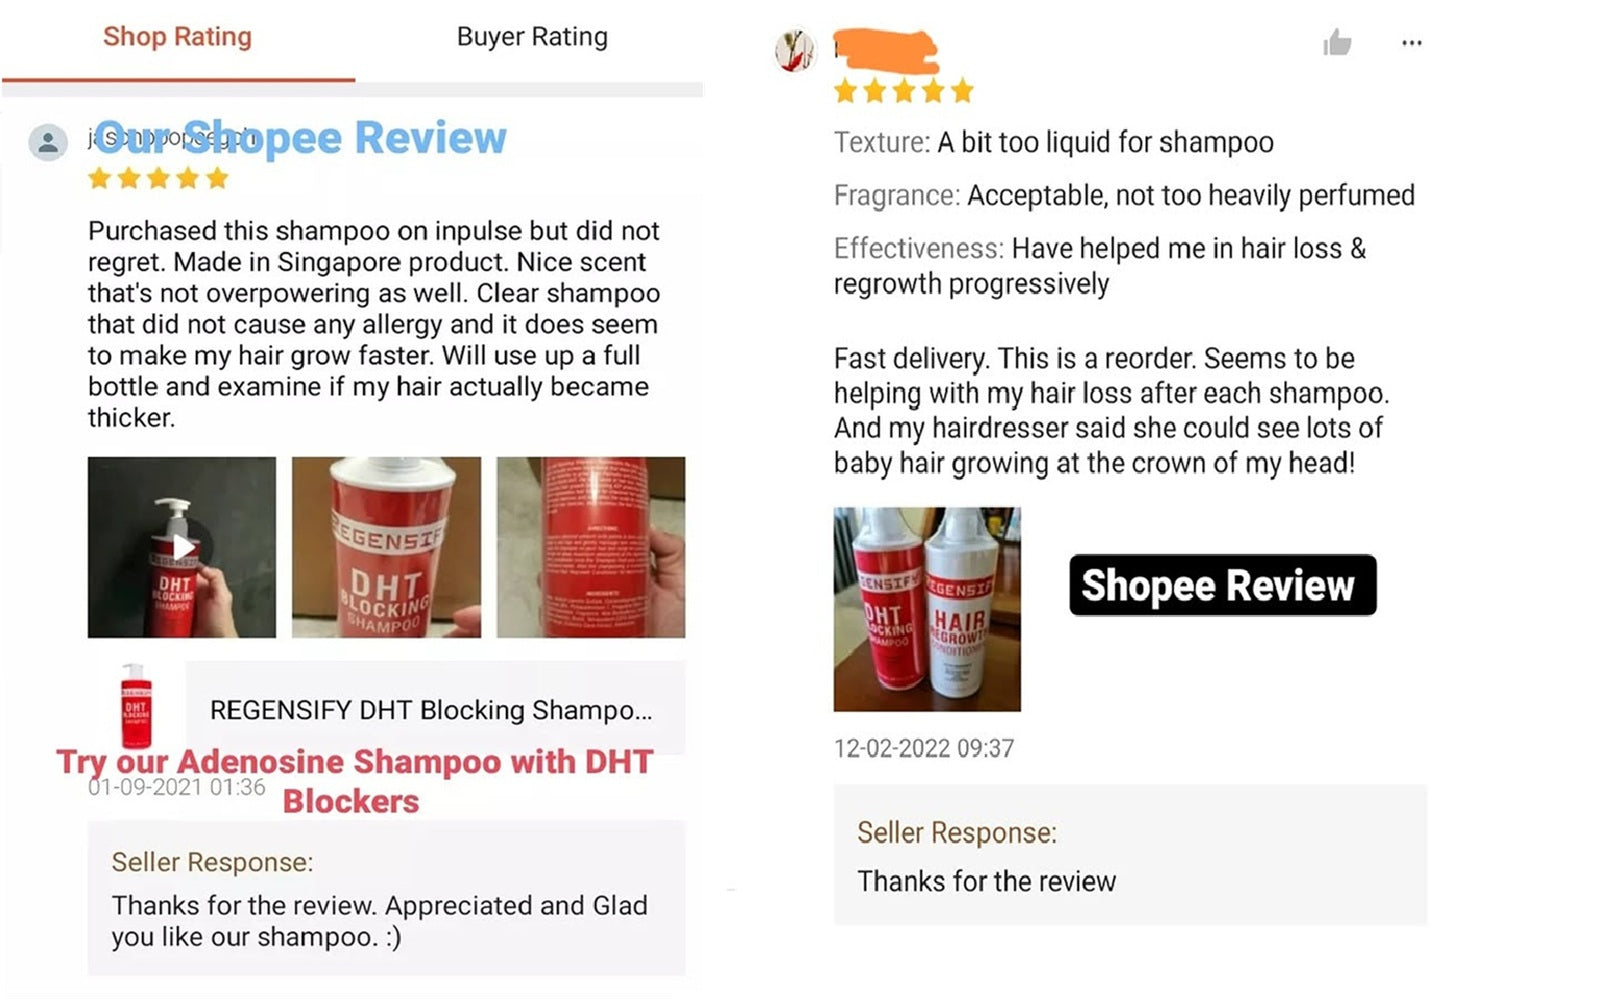The image size is (1600, 1000).
Task: Click the reviewer's gray avatar icon
Action: pyautogui.click(x=48, y=143)
